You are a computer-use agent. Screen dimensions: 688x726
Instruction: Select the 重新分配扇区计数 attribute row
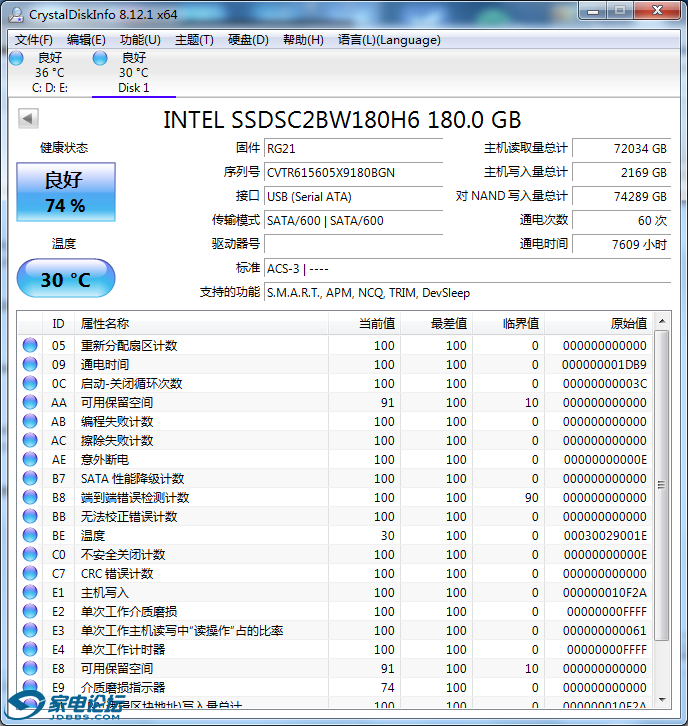(x=335, y=345)
